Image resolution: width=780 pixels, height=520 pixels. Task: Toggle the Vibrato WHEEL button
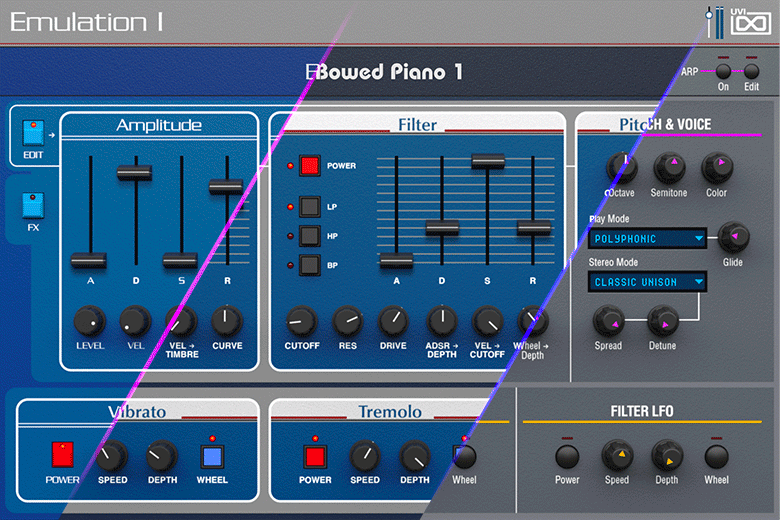pos(212,456)
